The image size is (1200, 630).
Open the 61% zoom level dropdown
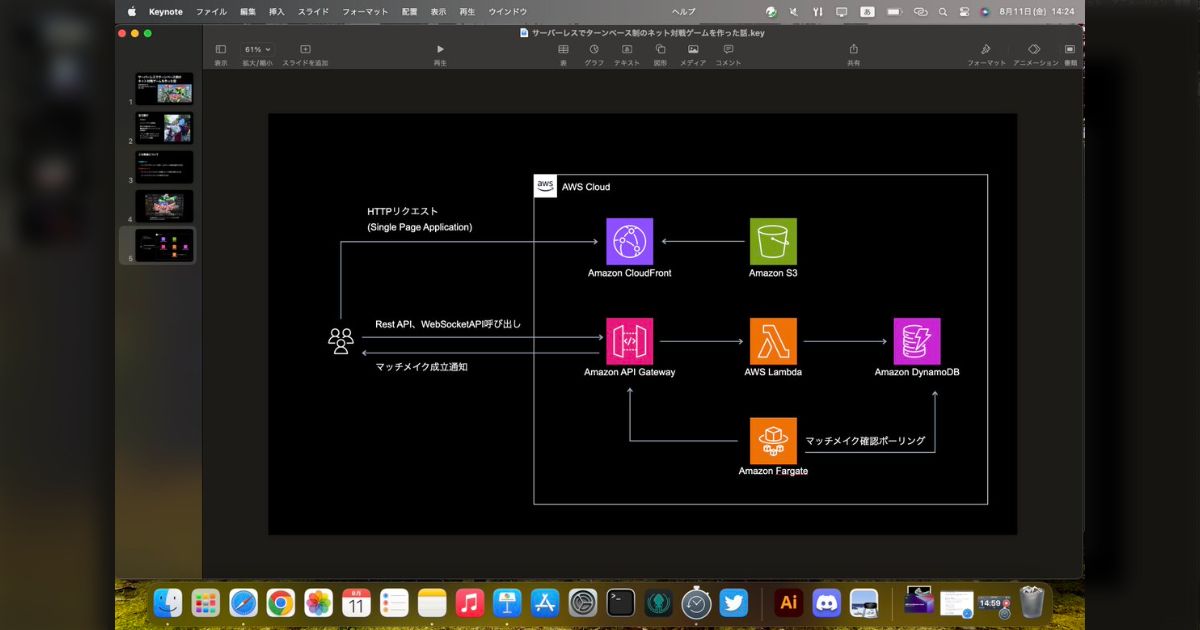pos(255,48)
